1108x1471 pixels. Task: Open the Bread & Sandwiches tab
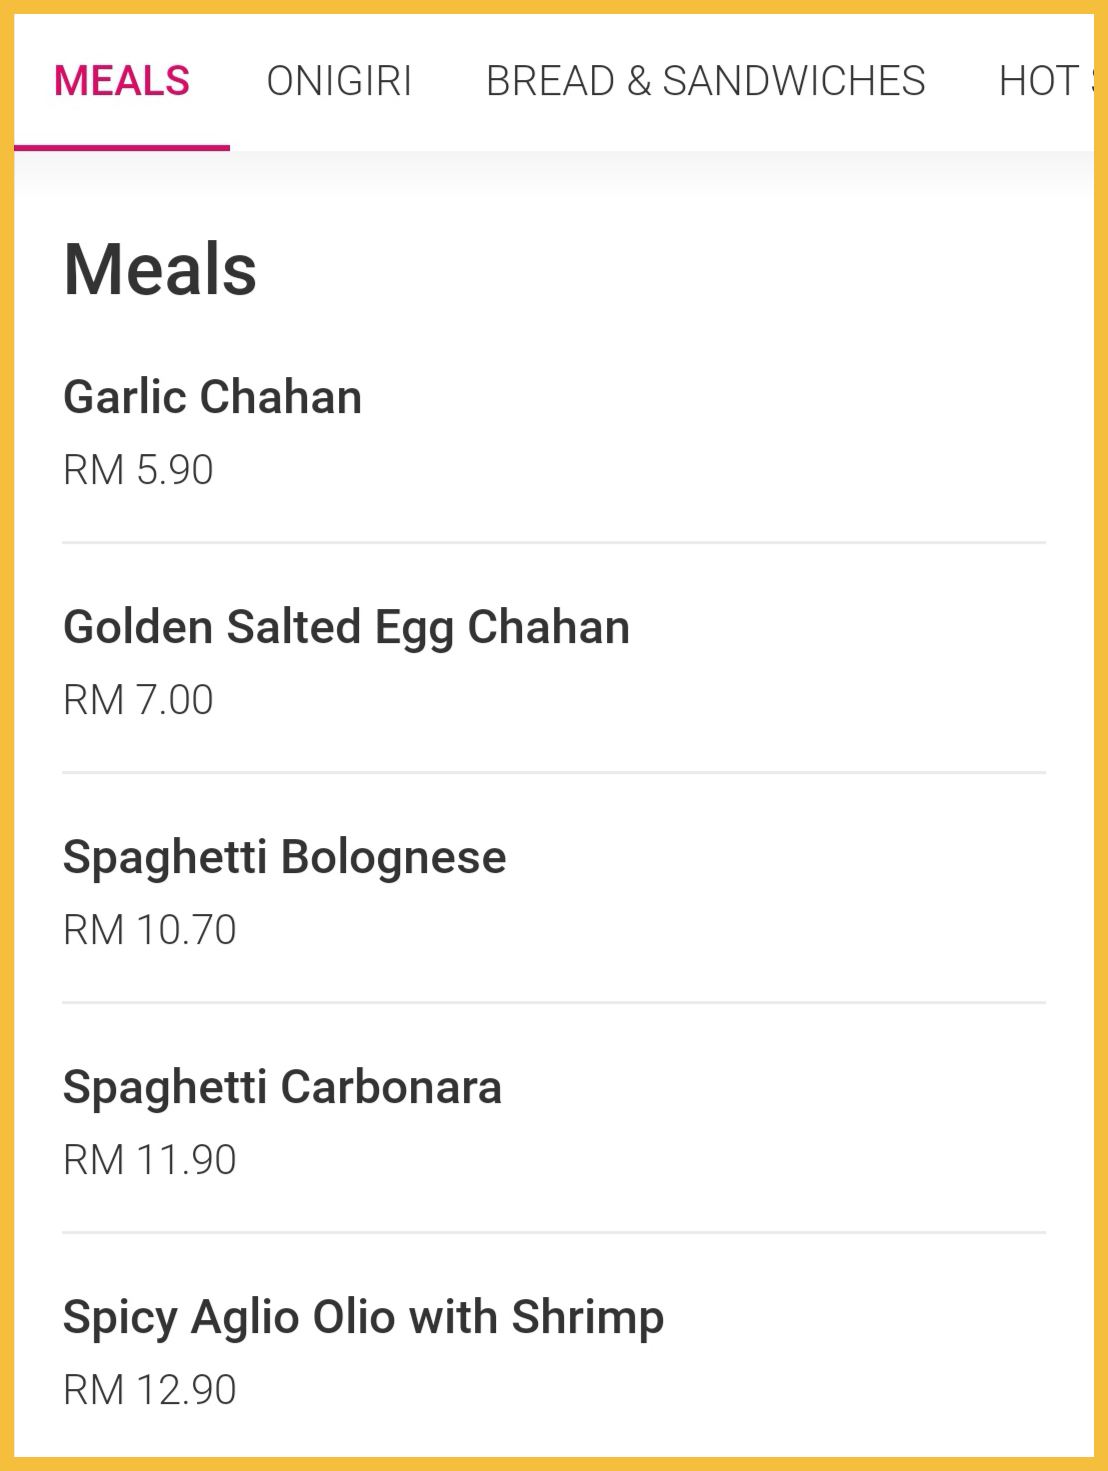[705, 81]
